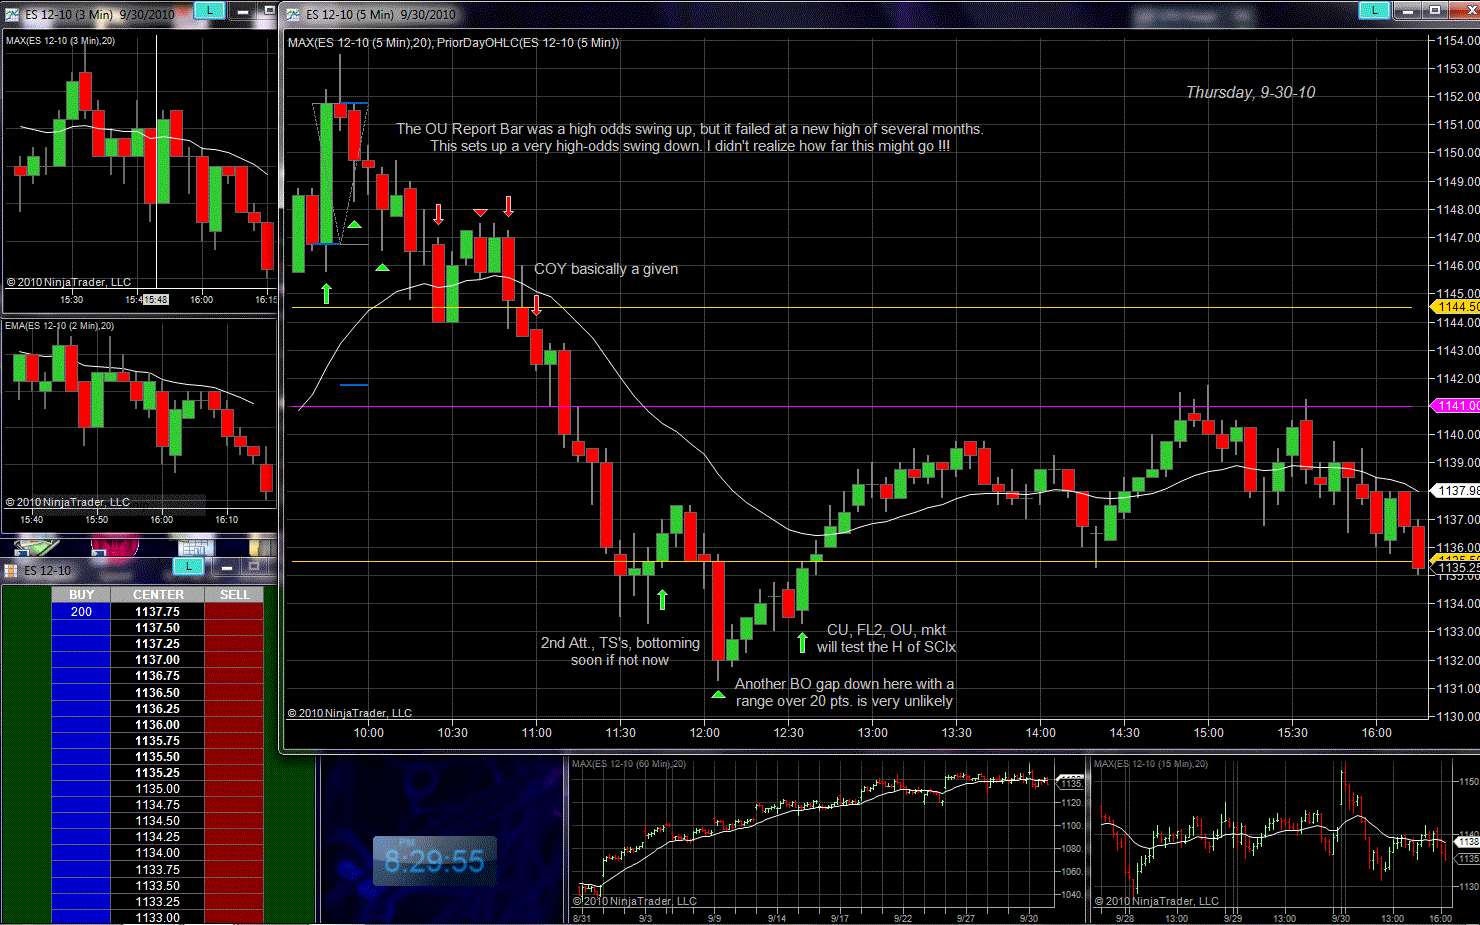This screenshot has width=1480, height=925.
Task: Toggle the L button on 3 Min chart
Action: [x=209, y=11]
